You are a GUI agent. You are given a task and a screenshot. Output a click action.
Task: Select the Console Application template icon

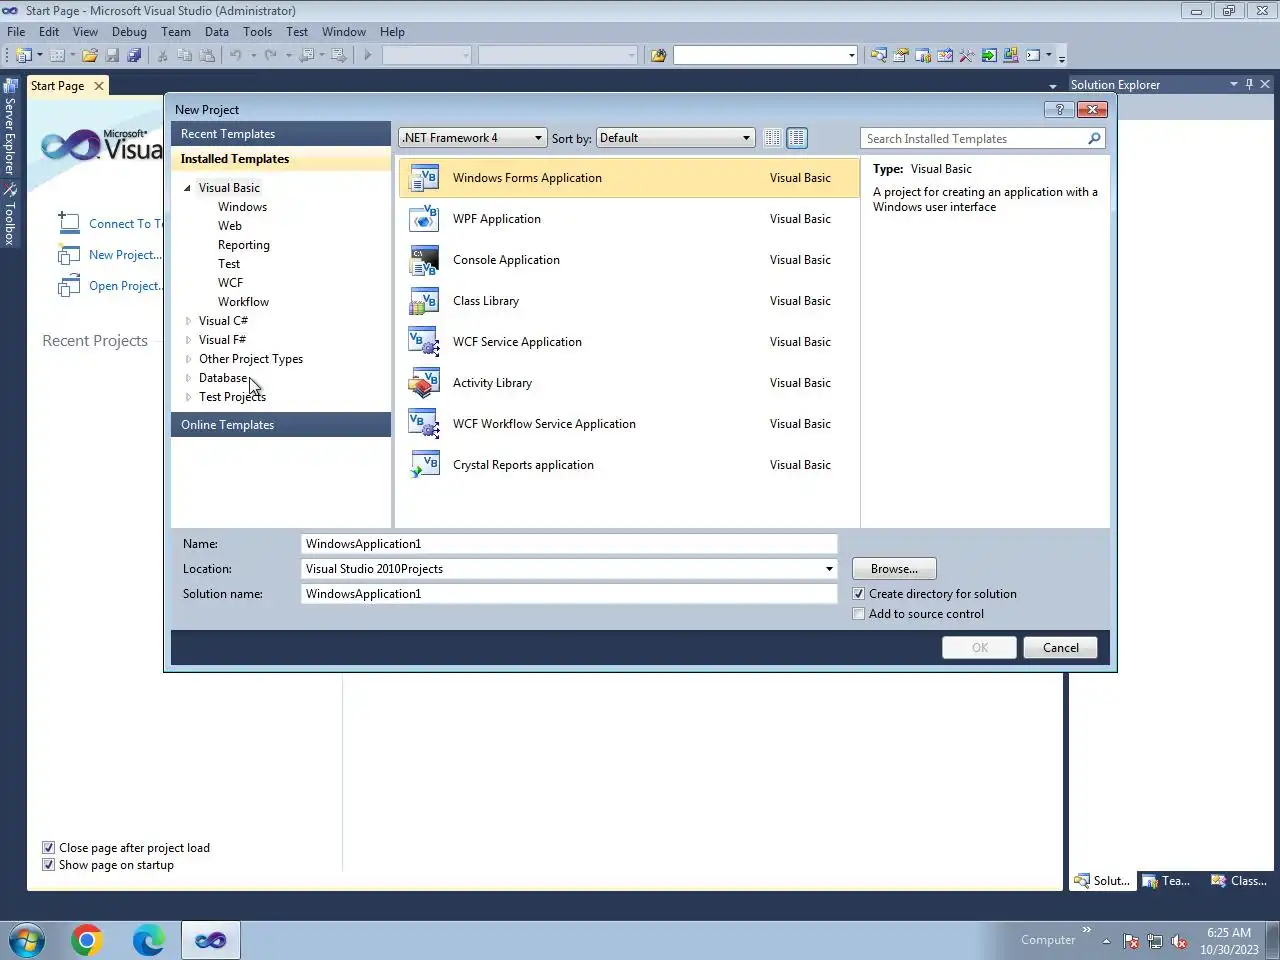coord(424,260)
